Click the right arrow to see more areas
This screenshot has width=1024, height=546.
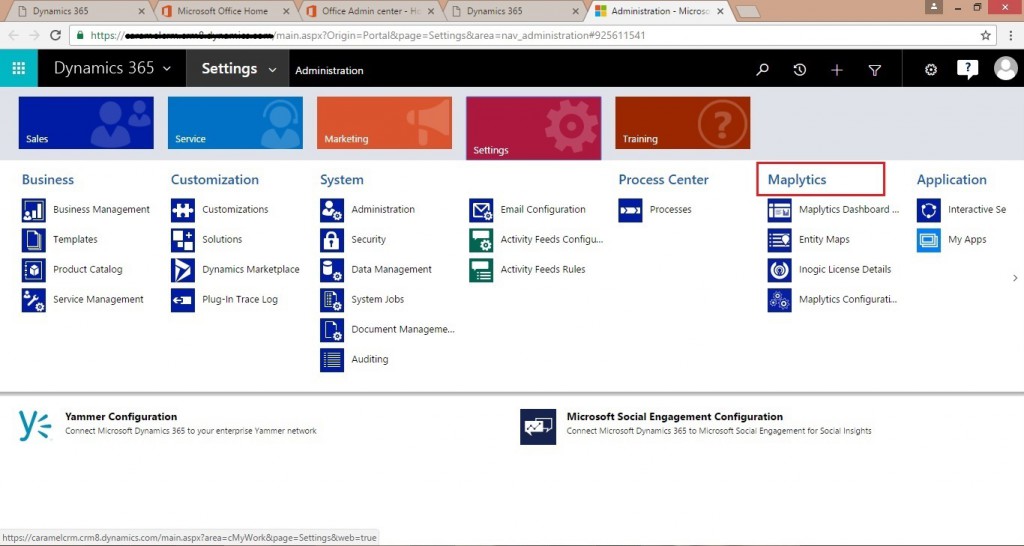(x=1015, y=278)
